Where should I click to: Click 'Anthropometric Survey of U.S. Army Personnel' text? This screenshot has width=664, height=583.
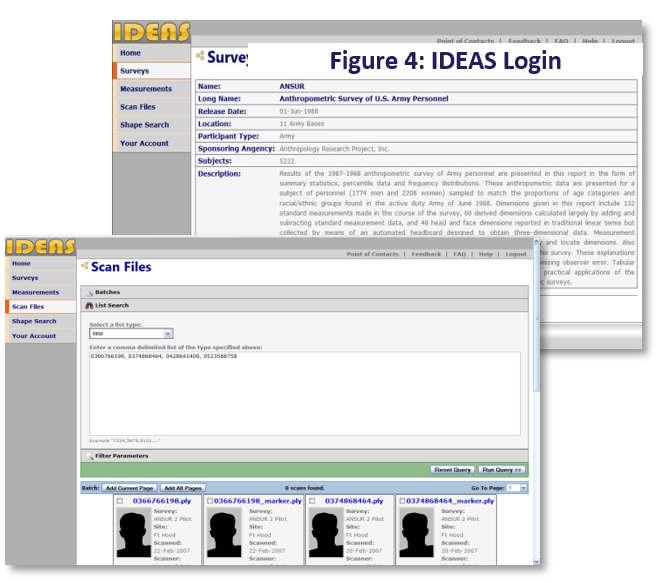363,99
